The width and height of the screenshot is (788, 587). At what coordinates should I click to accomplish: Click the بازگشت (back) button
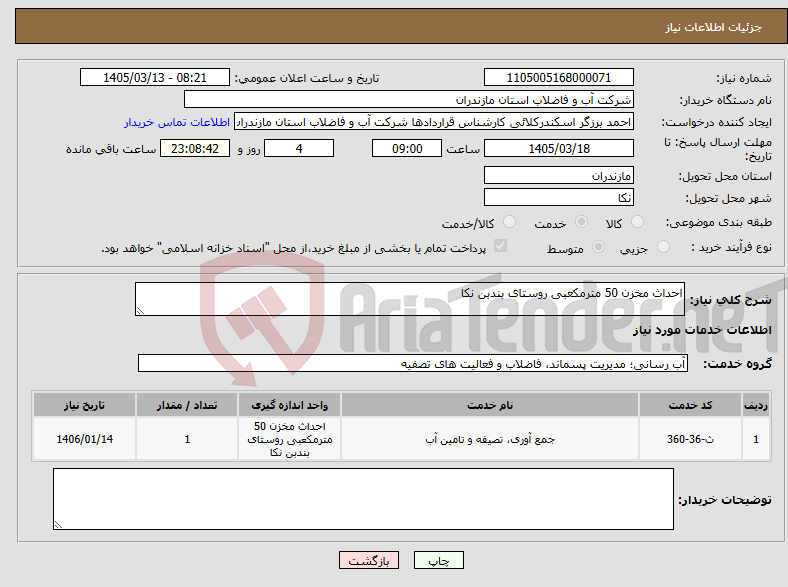pyautogui.click(x=369, y=560)
